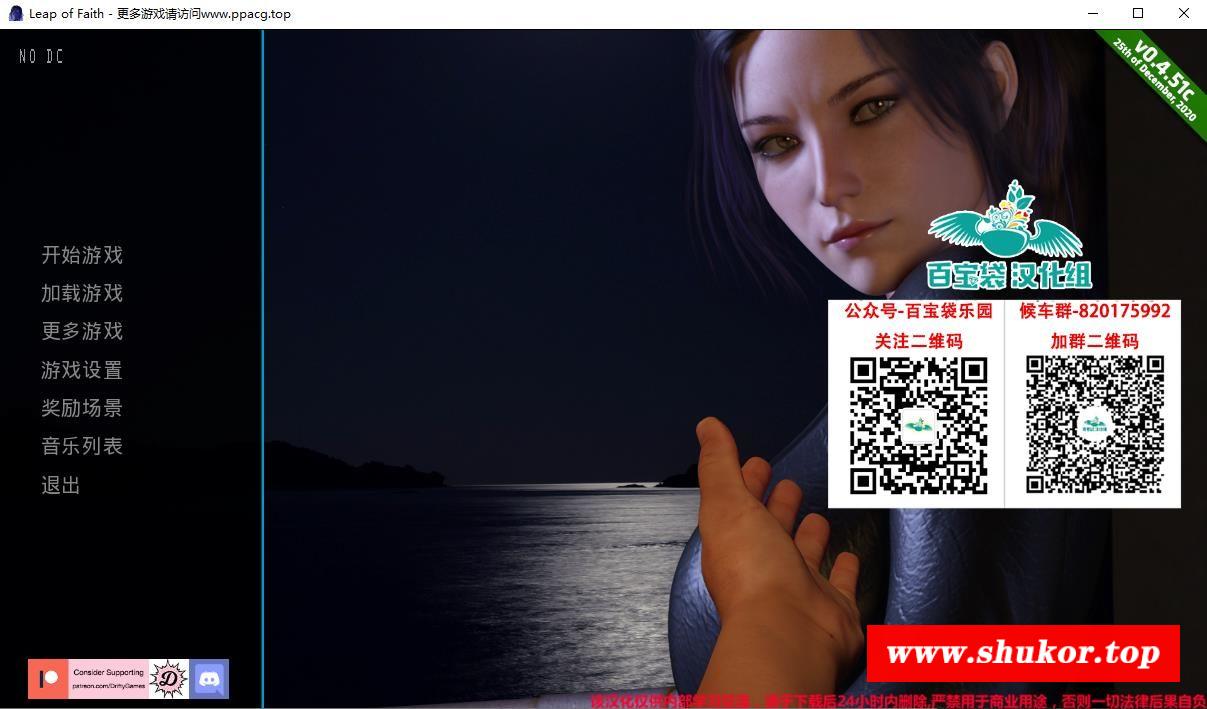This screenshot has height=709, width=1207.
Task: Maximize the Leap of Faith window
Action: 1138,14
